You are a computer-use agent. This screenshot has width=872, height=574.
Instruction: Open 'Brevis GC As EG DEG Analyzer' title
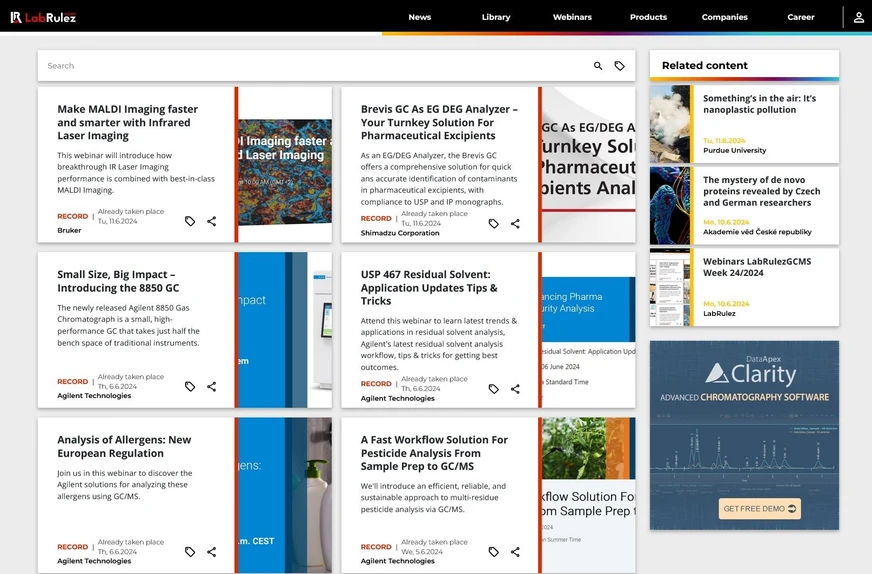click(x=439, y=122)
